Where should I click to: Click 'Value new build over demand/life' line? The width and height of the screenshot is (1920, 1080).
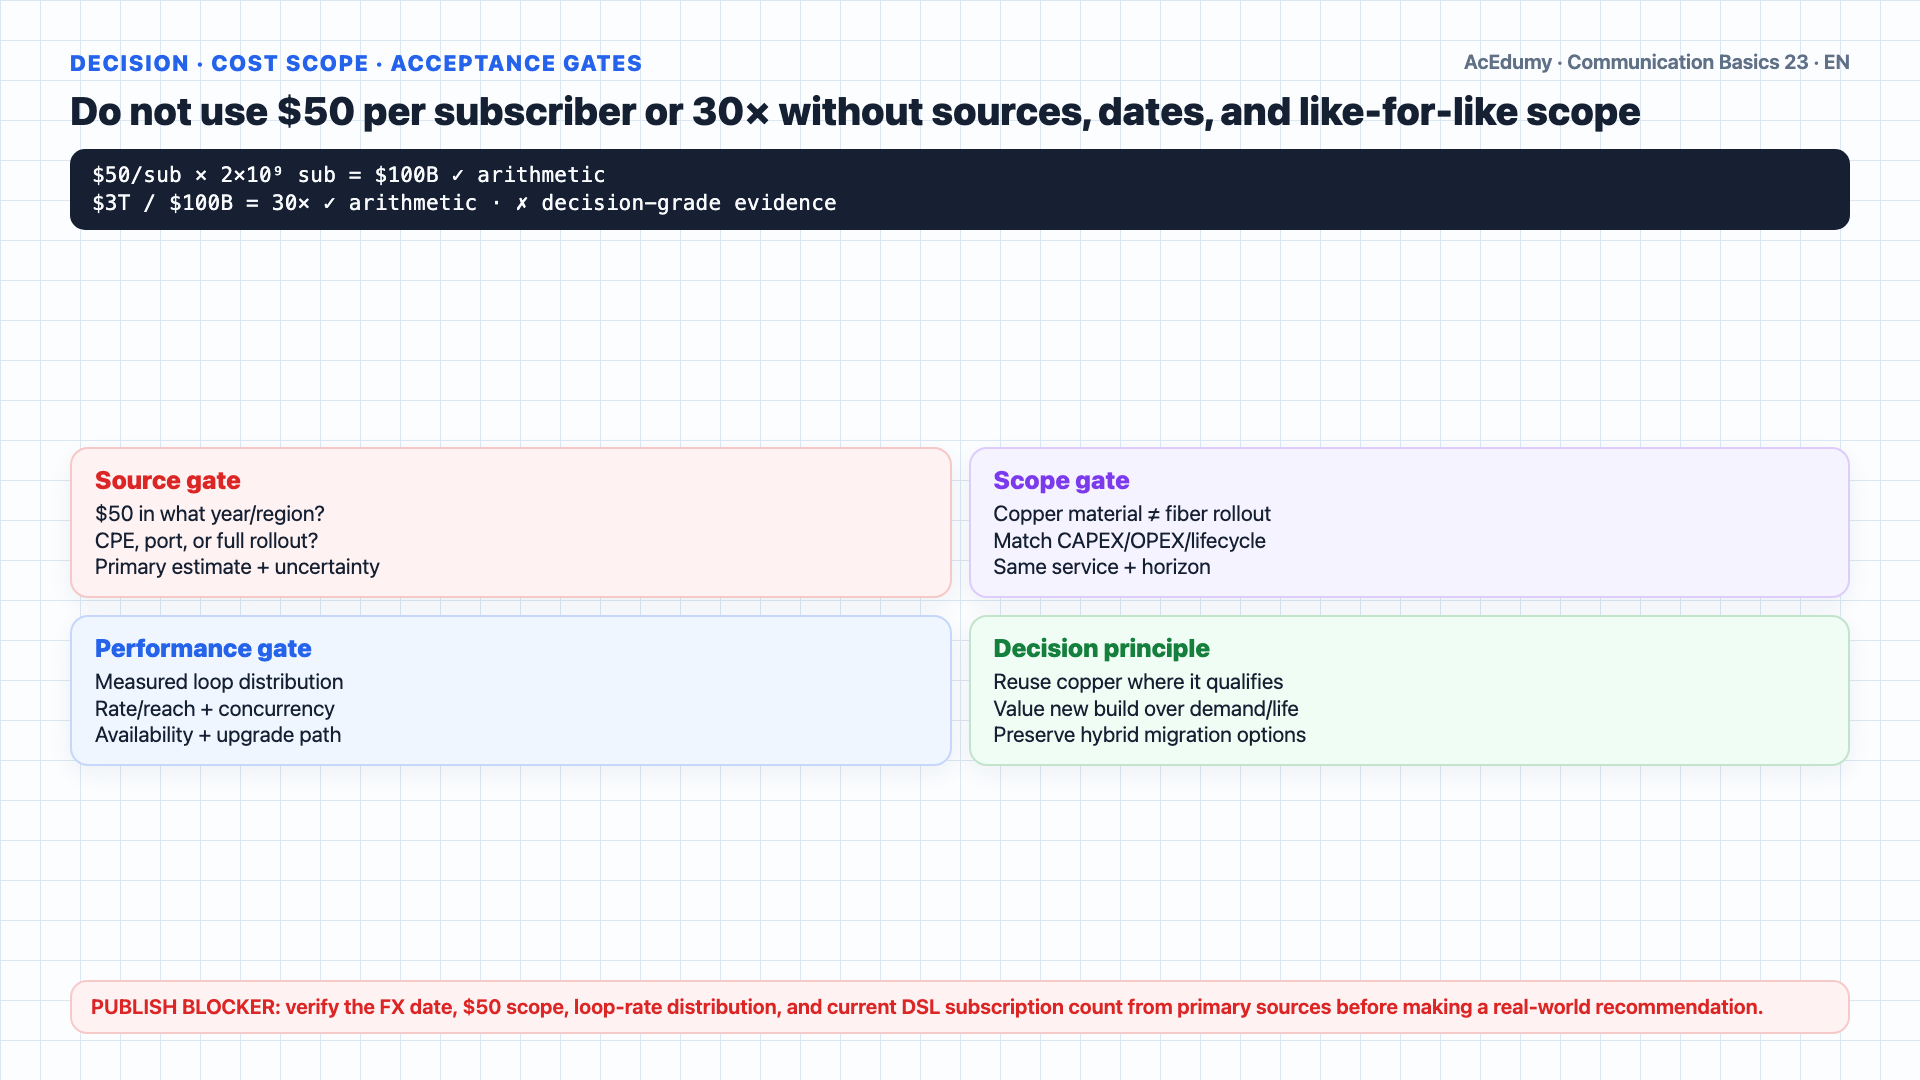click(x=1146, y=709)
